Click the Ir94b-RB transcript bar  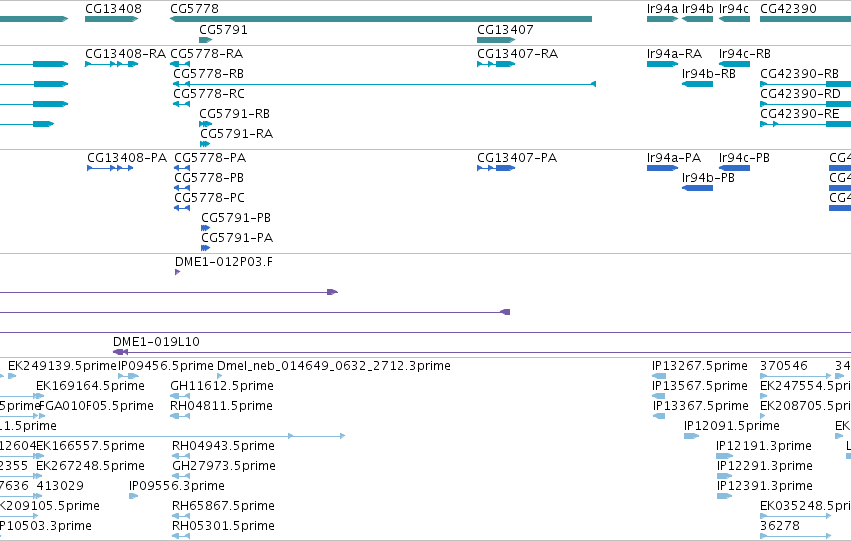point(697,84)
